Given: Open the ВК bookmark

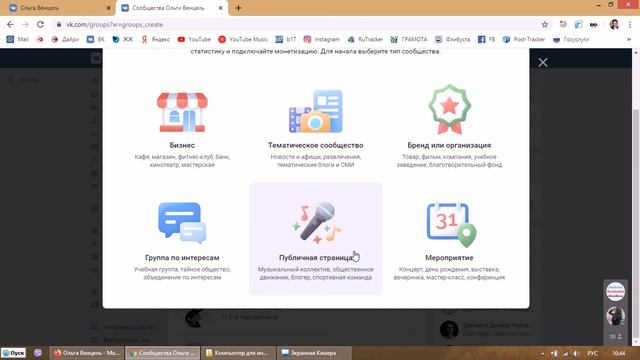Looking at the screenshot, I should [96, 39].
